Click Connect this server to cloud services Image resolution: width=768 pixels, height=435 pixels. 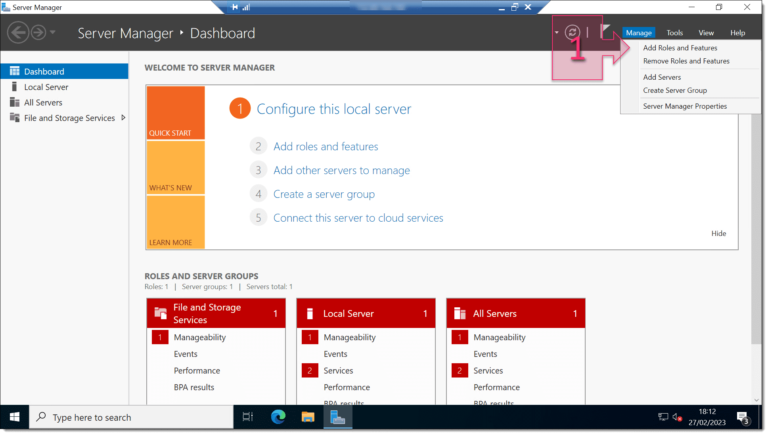click(x=358, y=218)
